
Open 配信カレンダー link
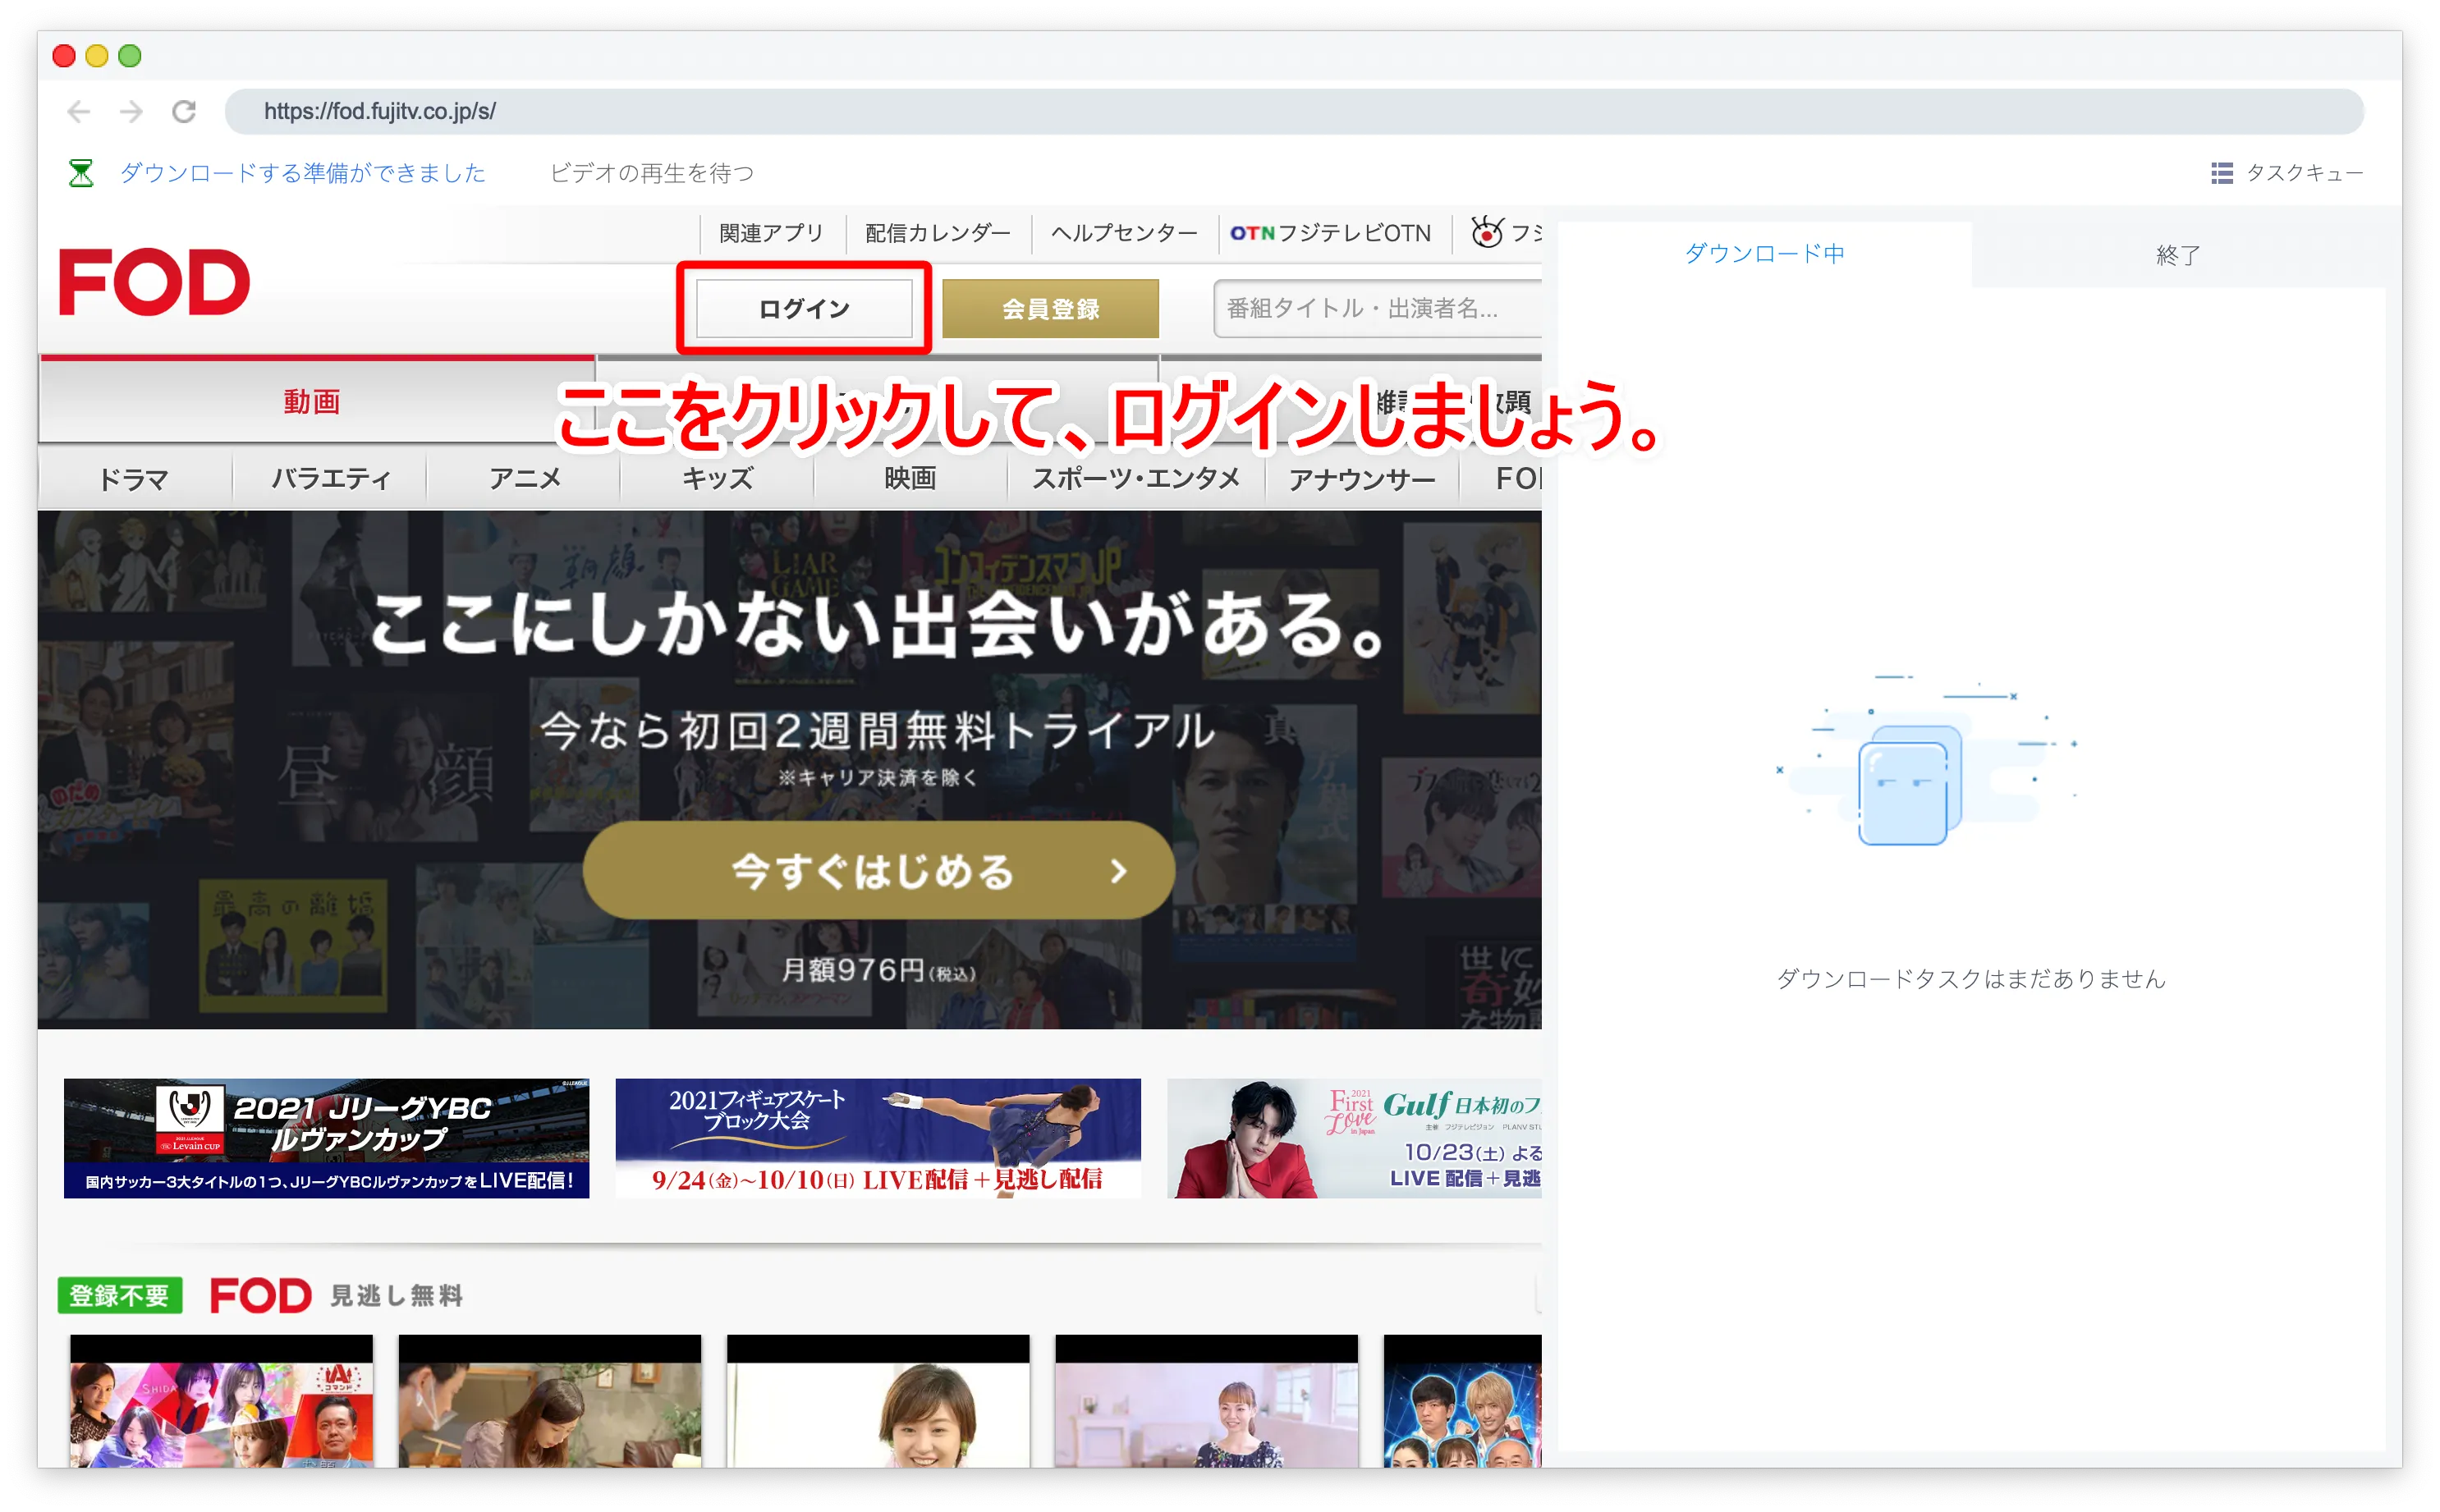[937, 233]
